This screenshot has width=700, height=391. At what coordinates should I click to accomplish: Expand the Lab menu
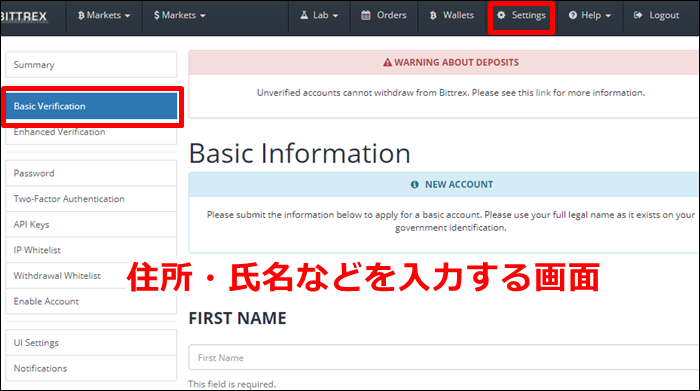pyautogui.click(x=319, y=16)
